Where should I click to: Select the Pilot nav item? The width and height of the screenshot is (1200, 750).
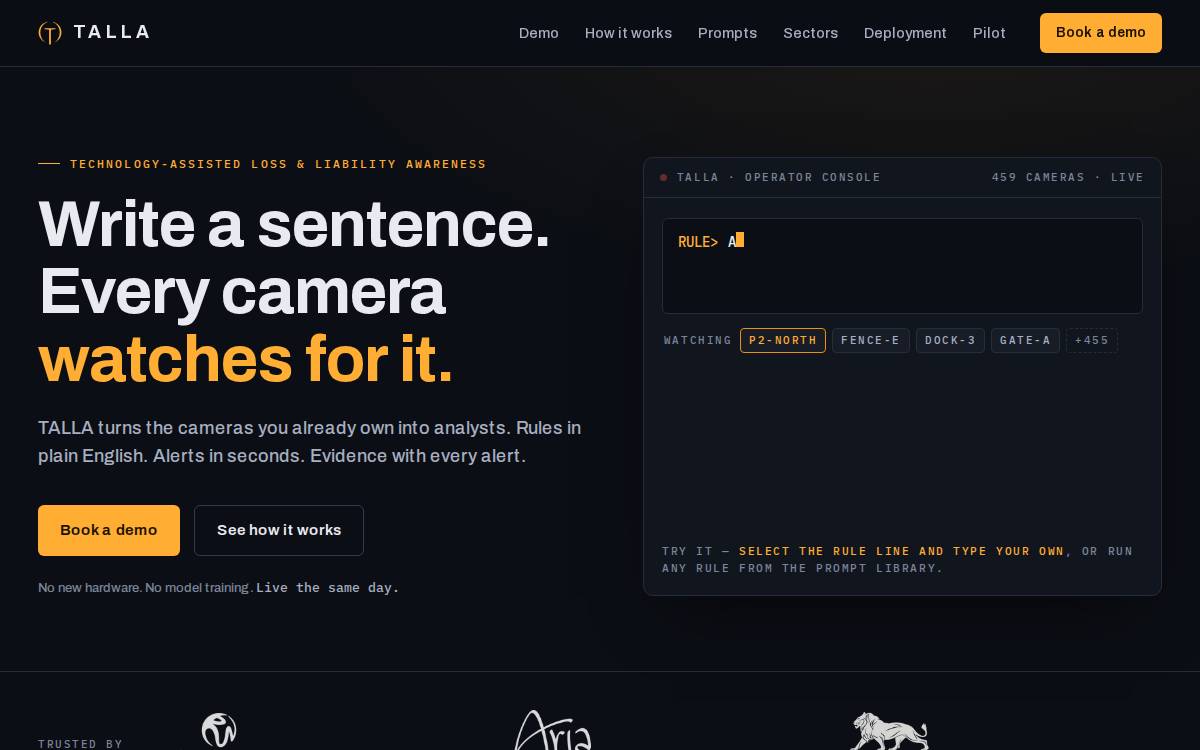[989, 33]
